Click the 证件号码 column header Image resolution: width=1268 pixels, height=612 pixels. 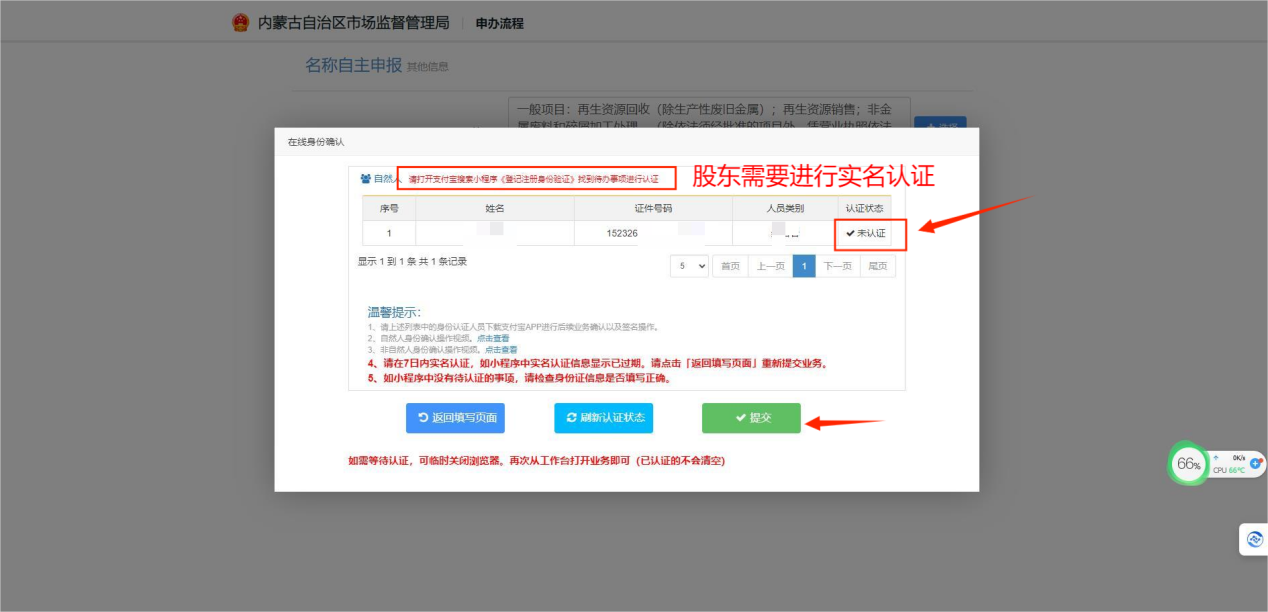click(653, 208)
